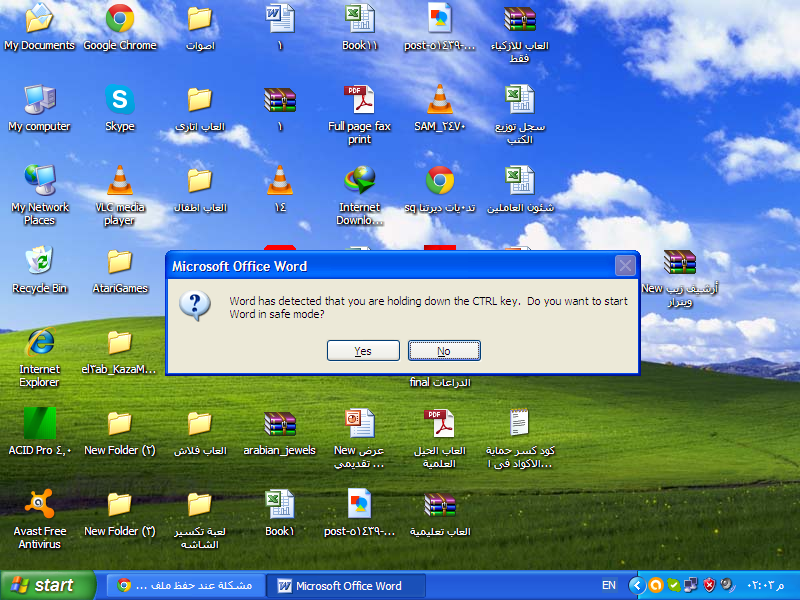Select VLC media player shortcut
The image size is (800, 600).
(120, 195)
